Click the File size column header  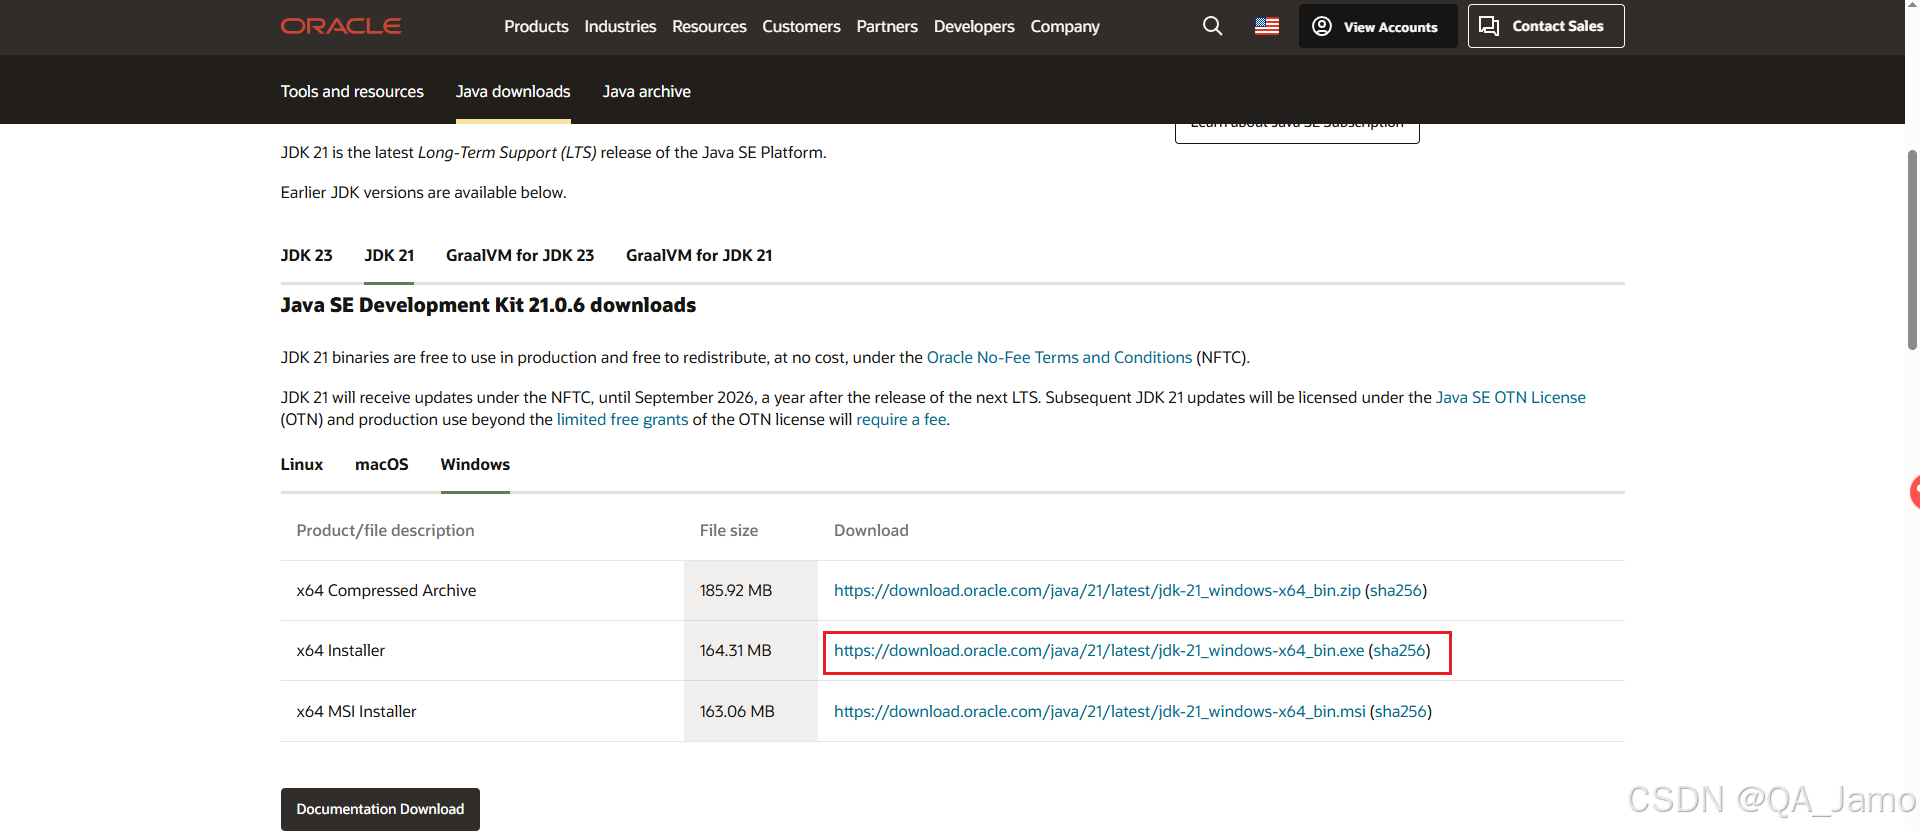729,530
